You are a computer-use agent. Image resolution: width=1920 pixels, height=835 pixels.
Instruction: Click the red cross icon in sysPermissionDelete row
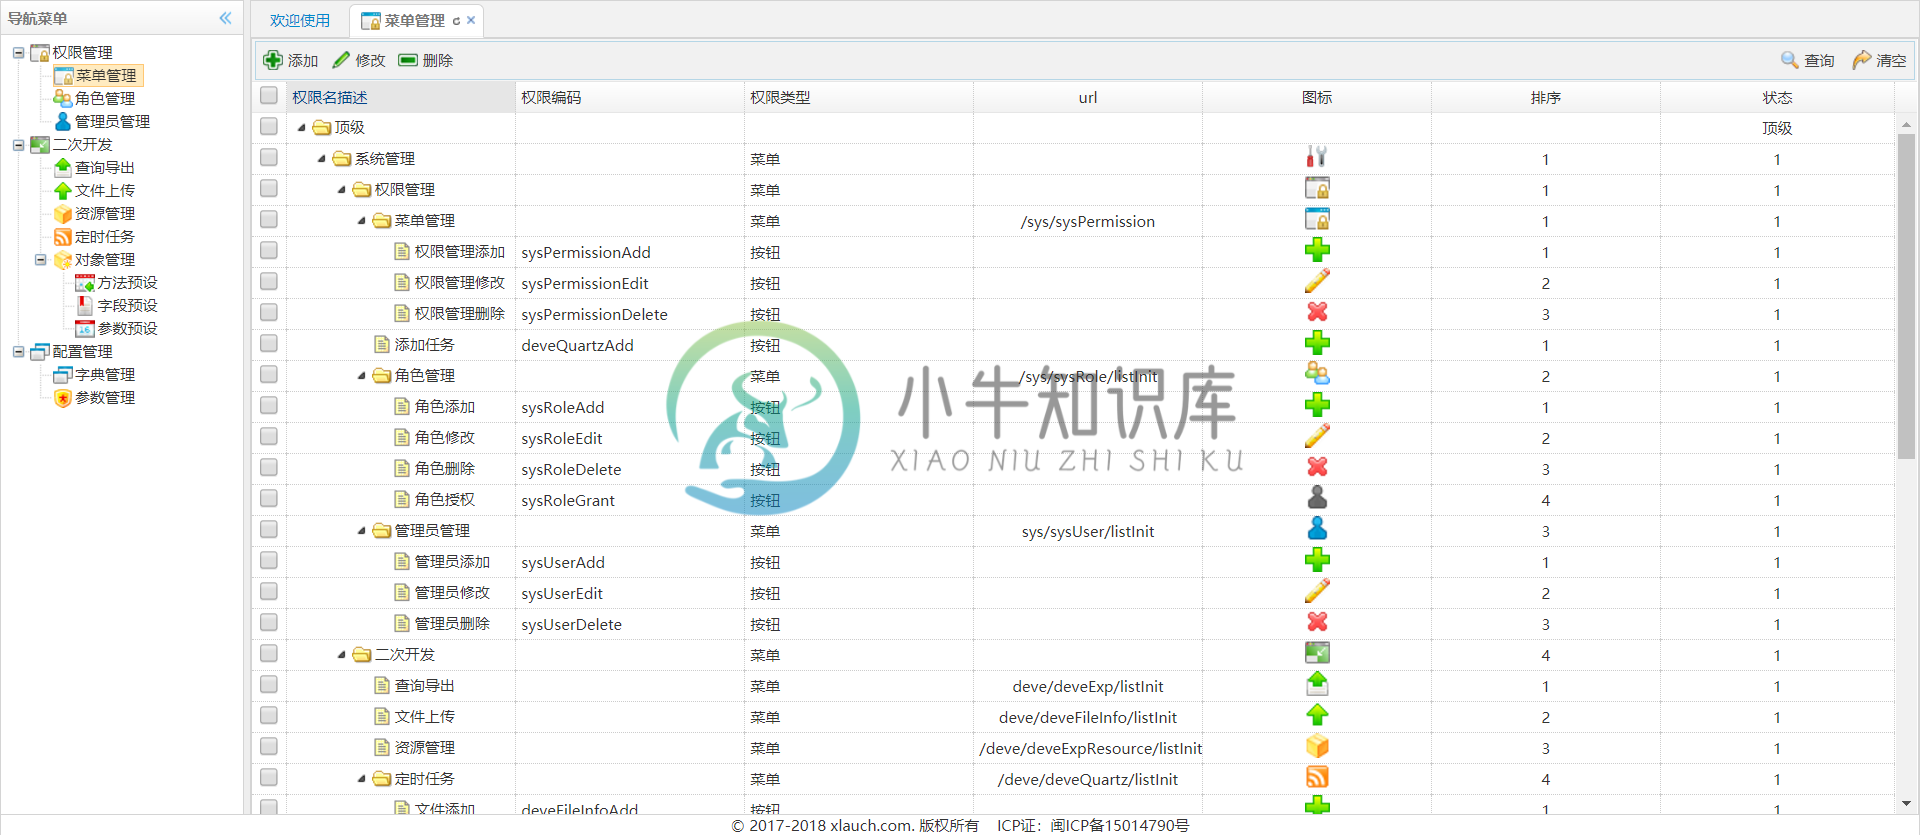(x=1317, y=313)
